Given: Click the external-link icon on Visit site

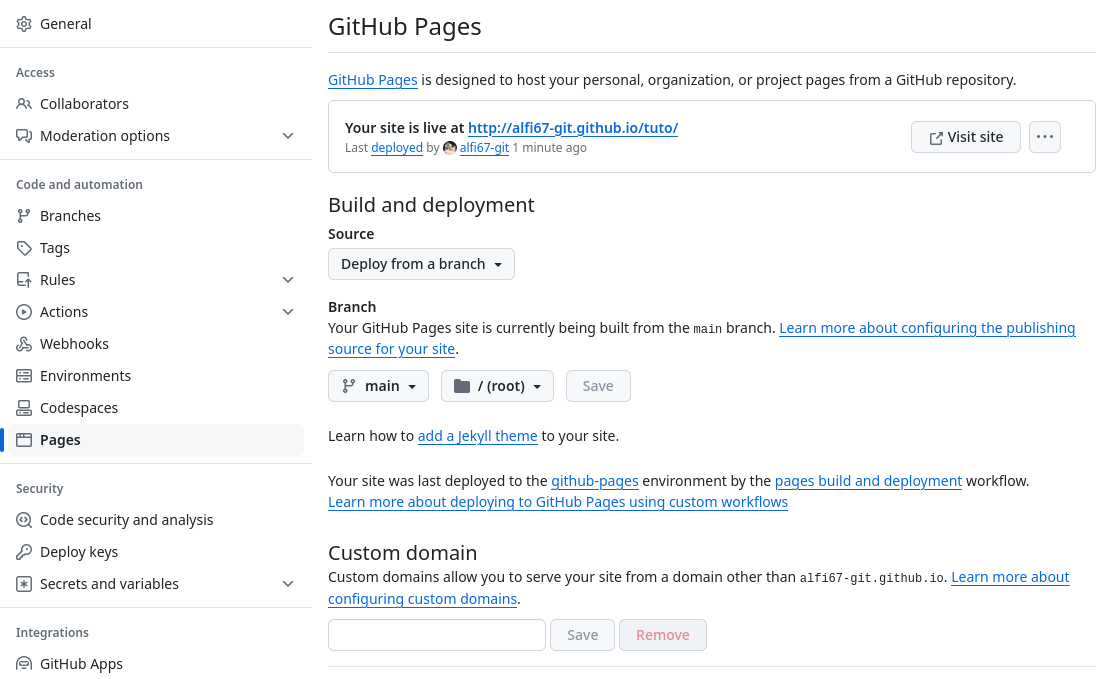Looking at the screenshot, I should pyautogui.click(x=936, y=138).
